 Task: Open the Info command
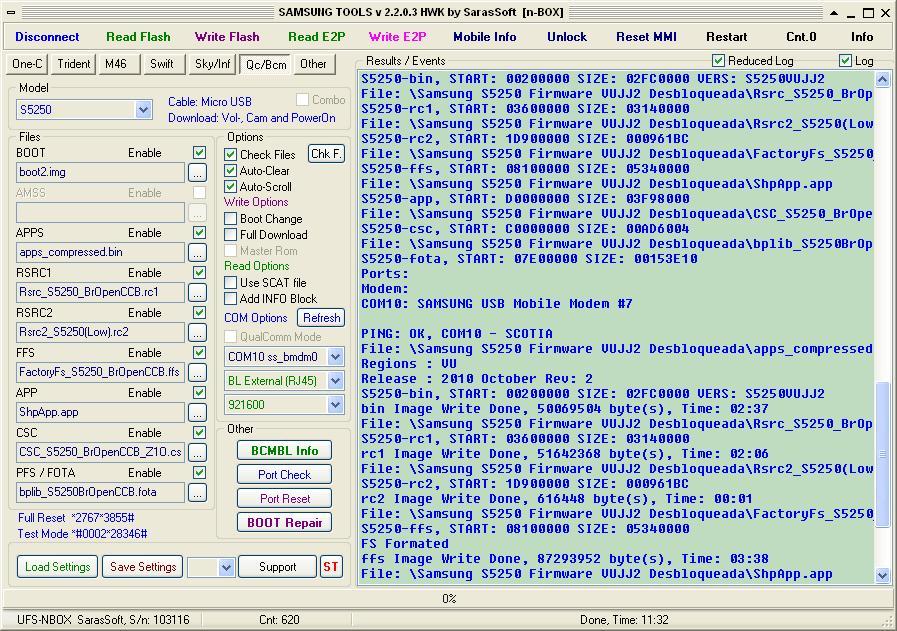pyautogui.click(x=862, y=37)
